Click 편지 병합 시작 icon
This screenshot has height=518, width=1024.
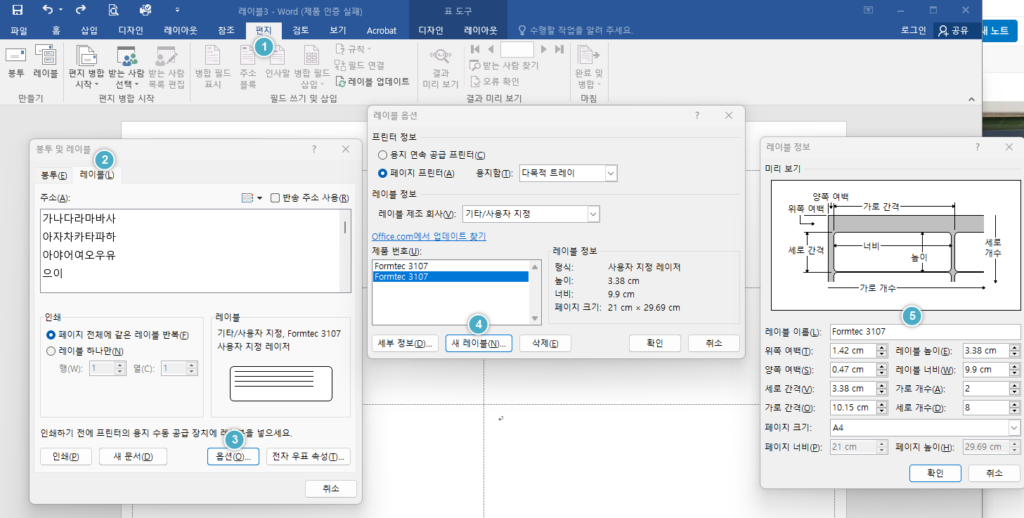coord(86,67)
